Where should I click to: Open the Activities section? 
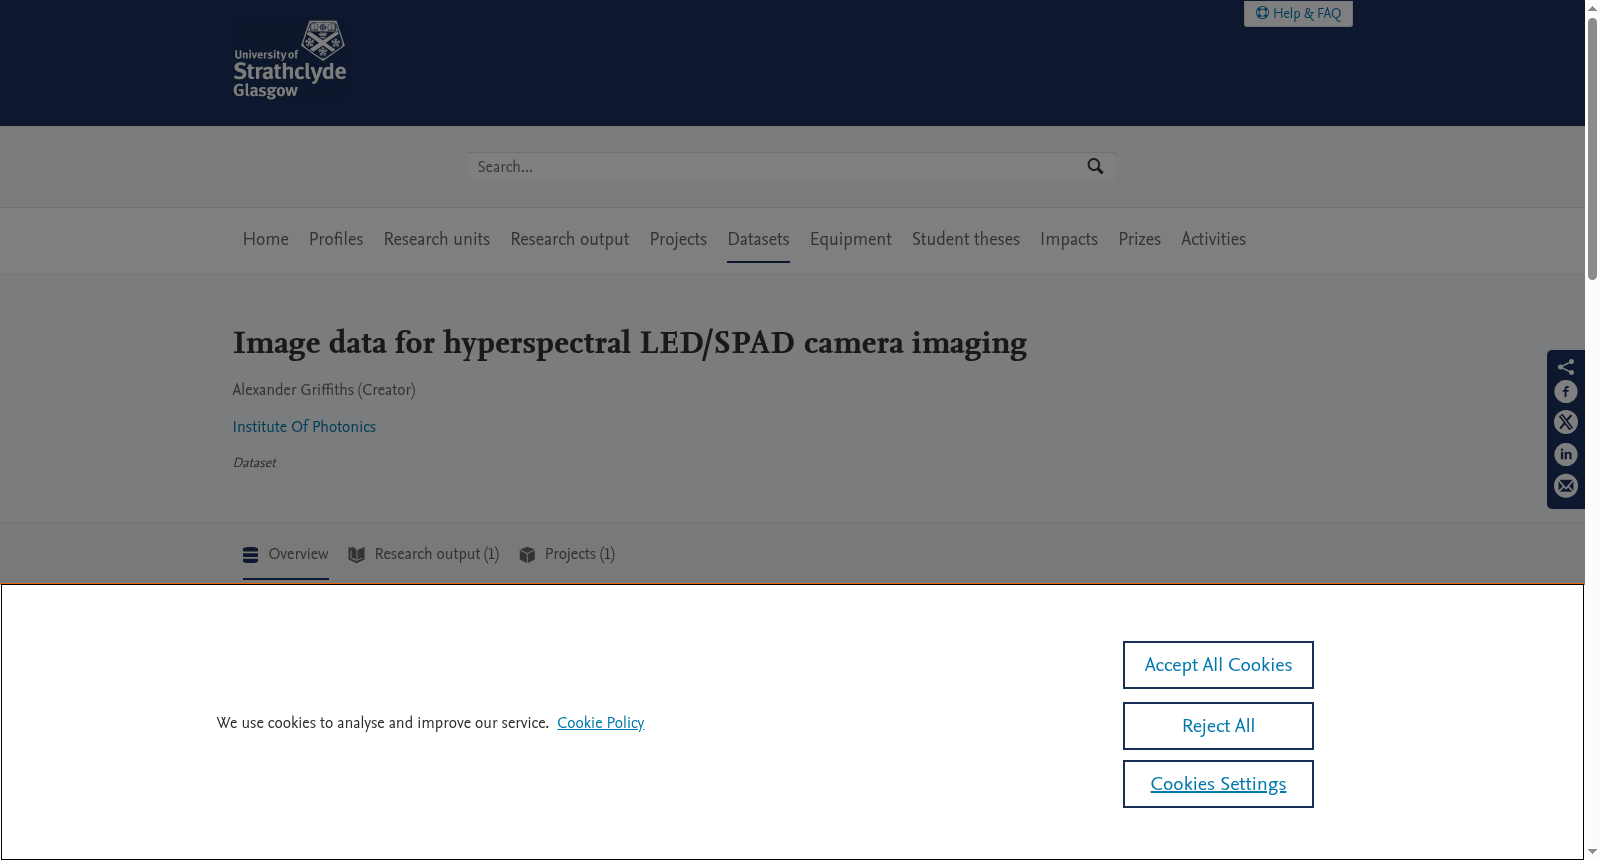pos(1213,239)
